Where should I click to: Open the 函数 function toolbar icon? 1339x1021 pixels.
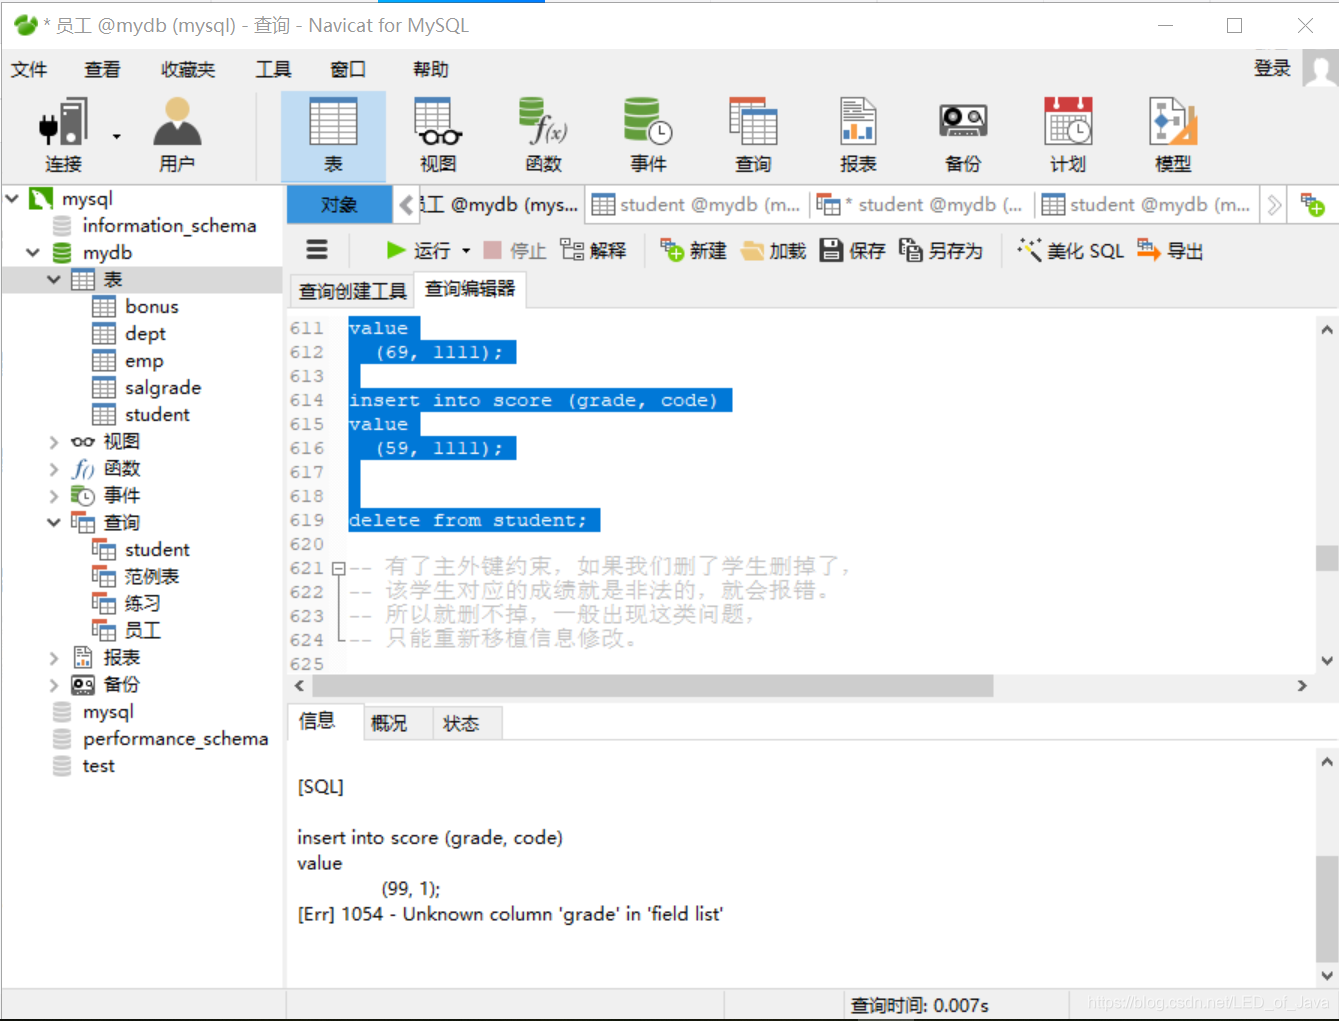(543, 135)
